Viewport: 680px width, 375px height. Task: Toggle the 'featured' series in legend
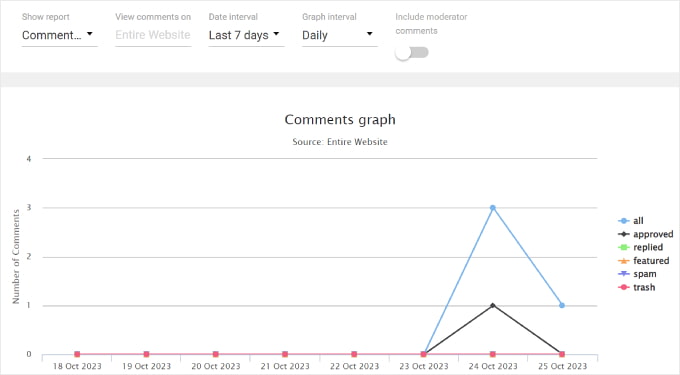pos(644,261)
